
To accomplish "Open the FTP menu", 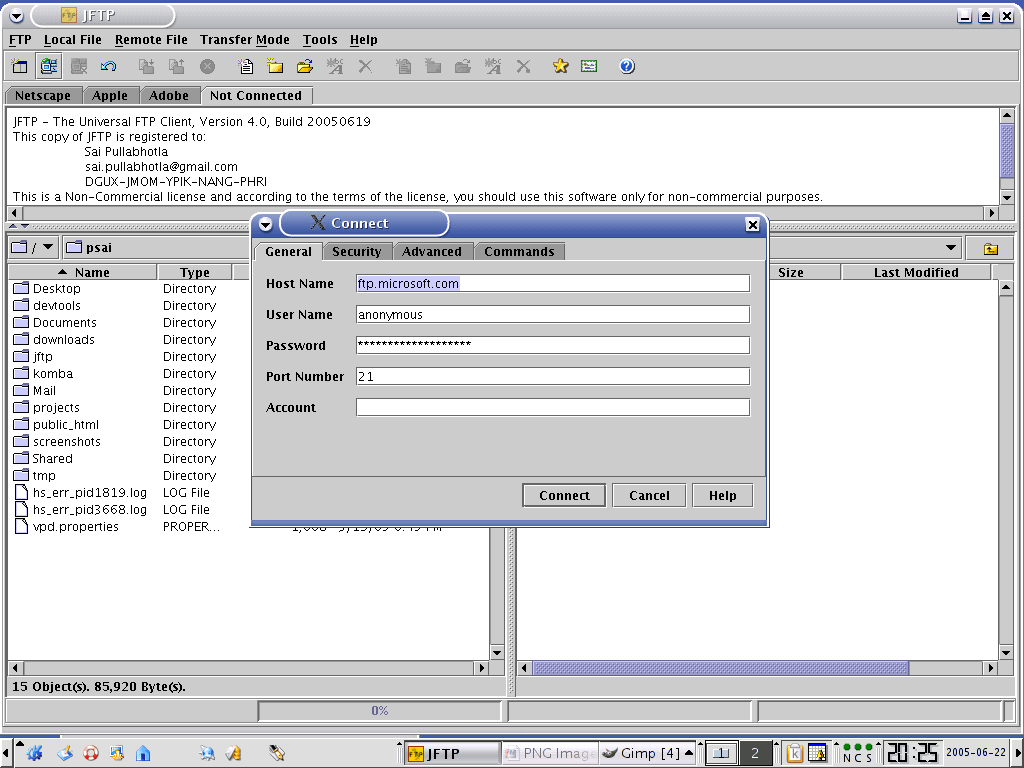I will [x=20, y=40].
